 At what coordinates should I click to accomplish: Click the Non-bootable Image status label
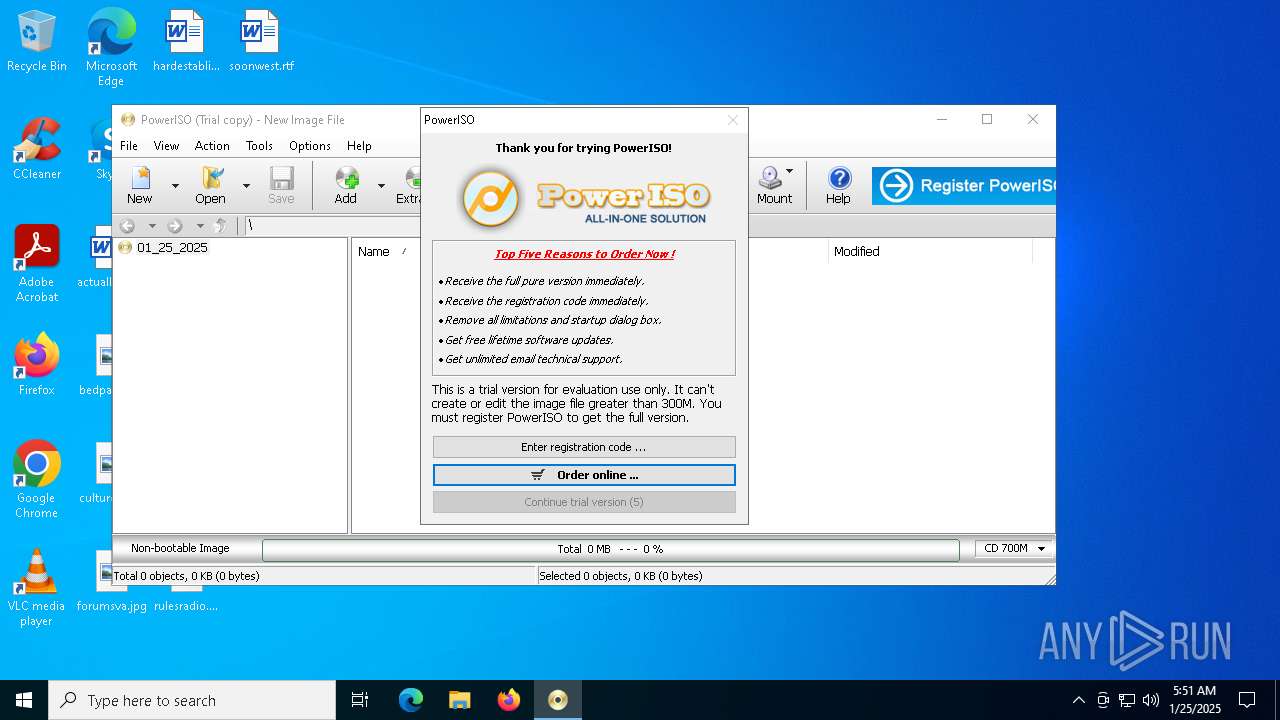pos(180,548)
